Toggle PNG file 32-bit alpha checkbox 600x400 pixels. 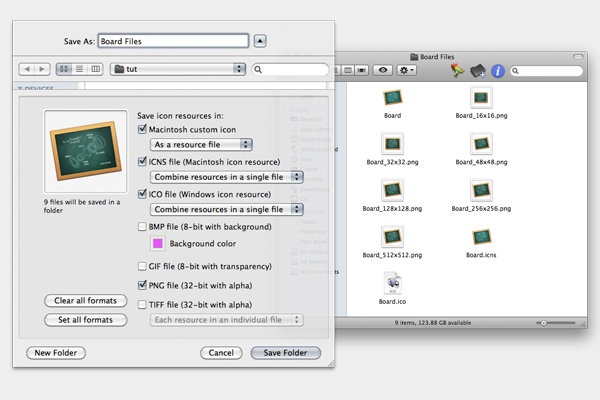click(x=142, y=285)
